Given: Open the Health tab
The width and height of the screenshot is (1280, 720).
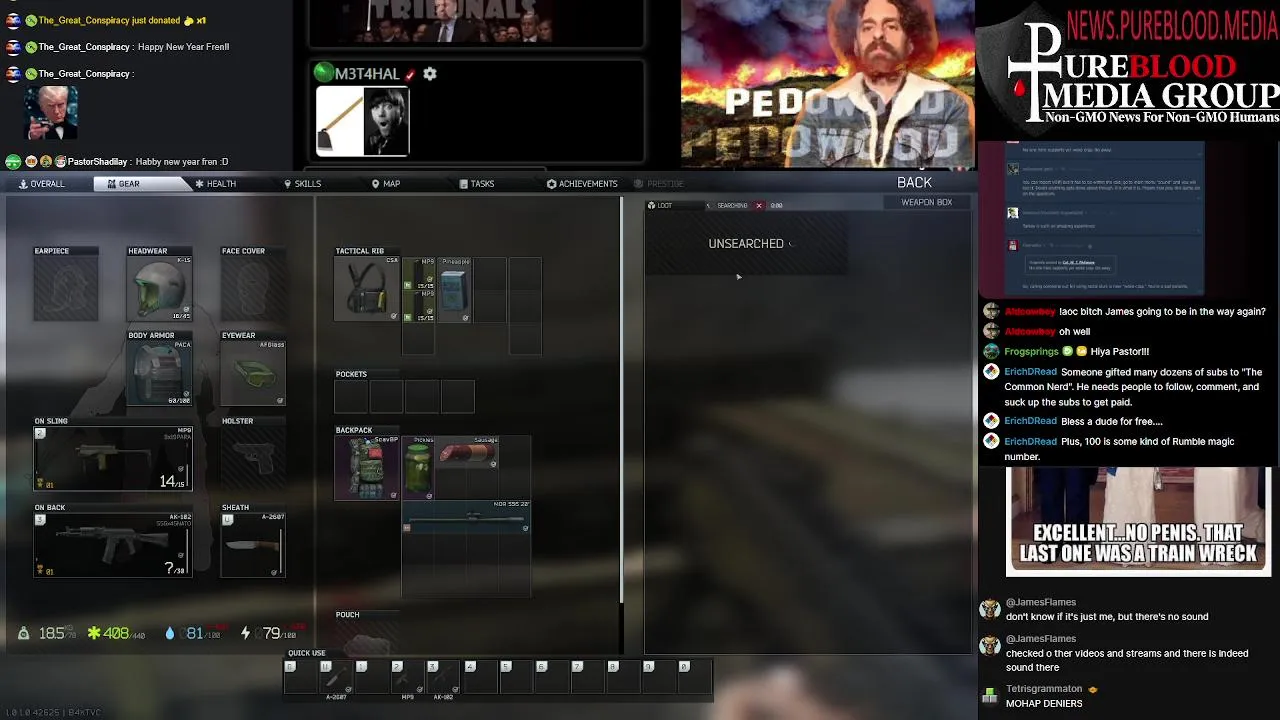Looking at the screenshot, I should [x=215, y=184].
